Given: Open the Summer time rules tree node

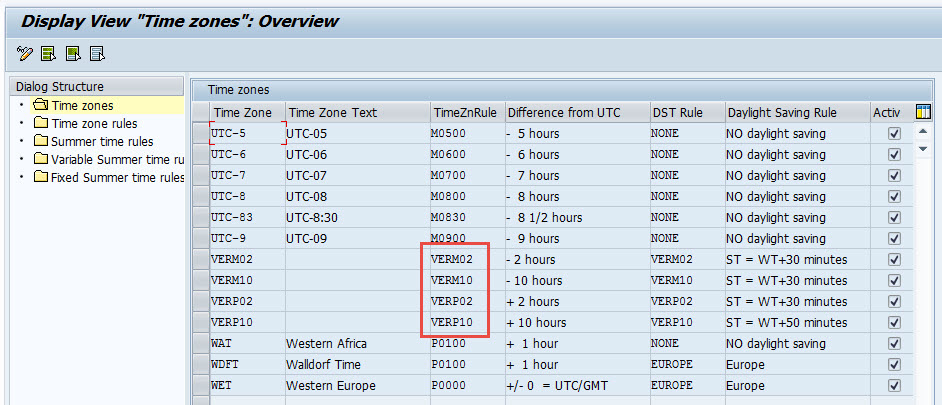Looking at the screenshot, I should pyautogui.click(x=102, y=142).
